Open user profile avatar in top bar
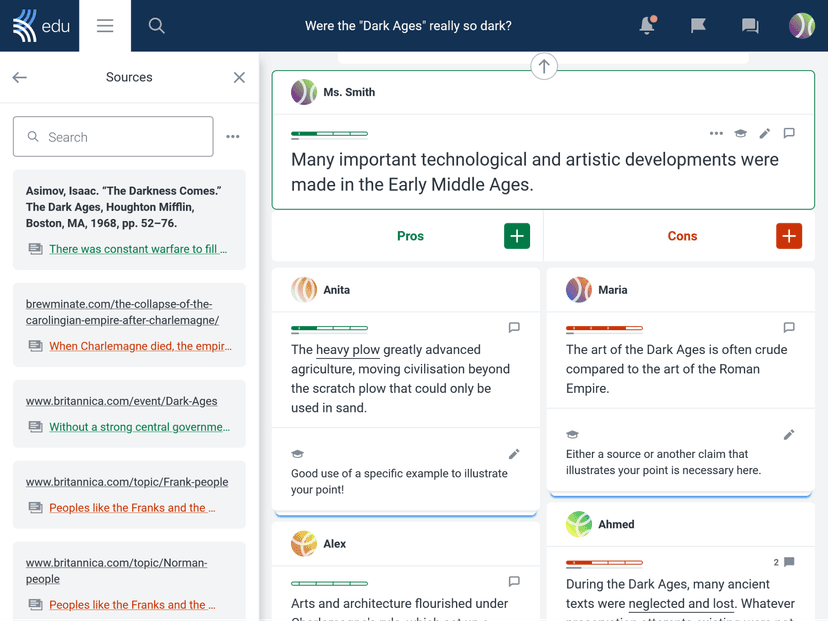This screenshot has height=621, width=828. (x=801, y=26)
